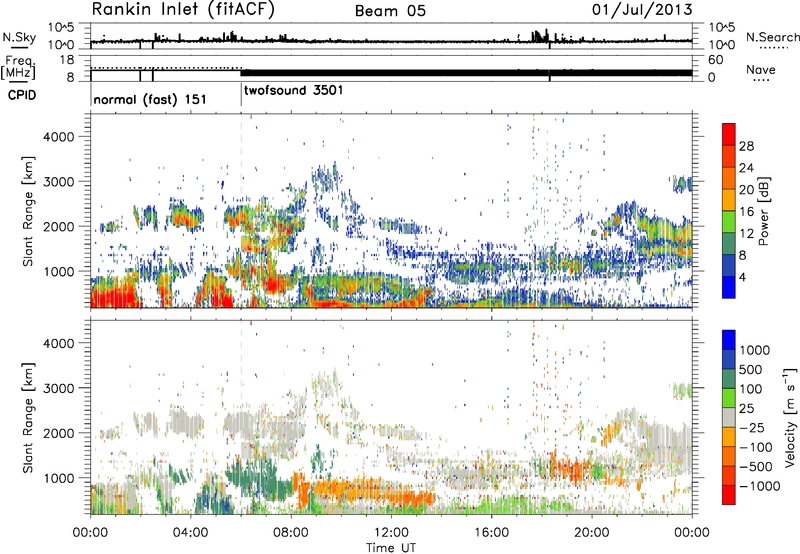Click the 'Time UT' axis title
Screen dimensions: 800x554
click(x=391, y=548)
